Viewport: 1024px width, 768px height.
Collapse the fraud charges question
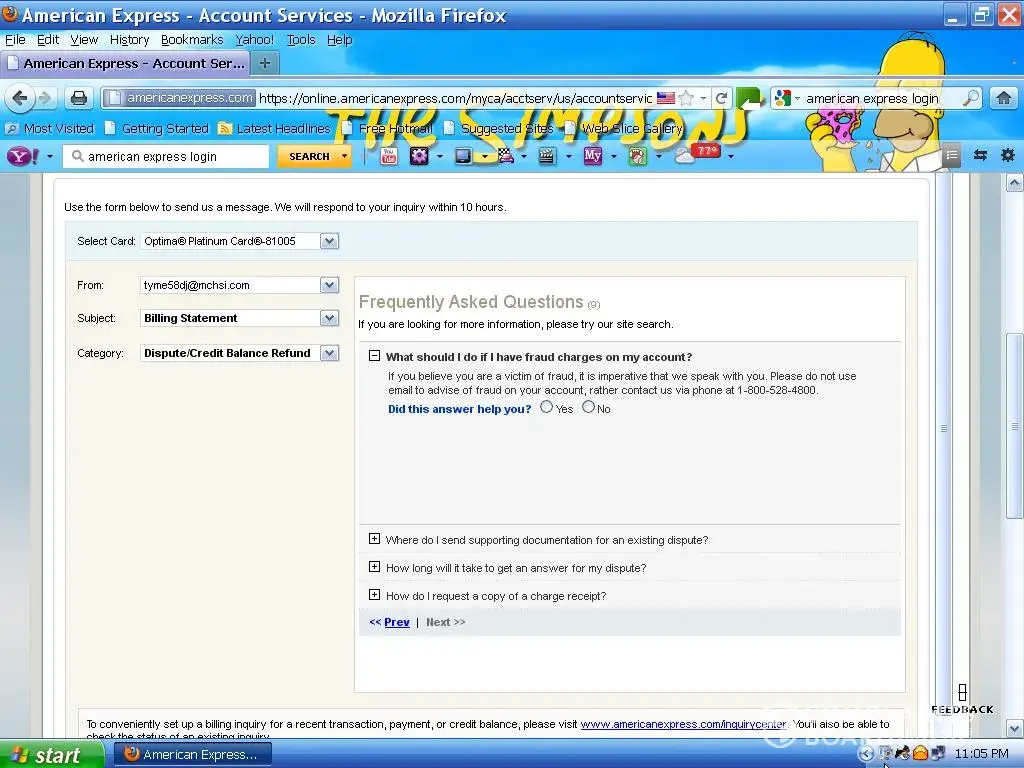pos(374,356)
